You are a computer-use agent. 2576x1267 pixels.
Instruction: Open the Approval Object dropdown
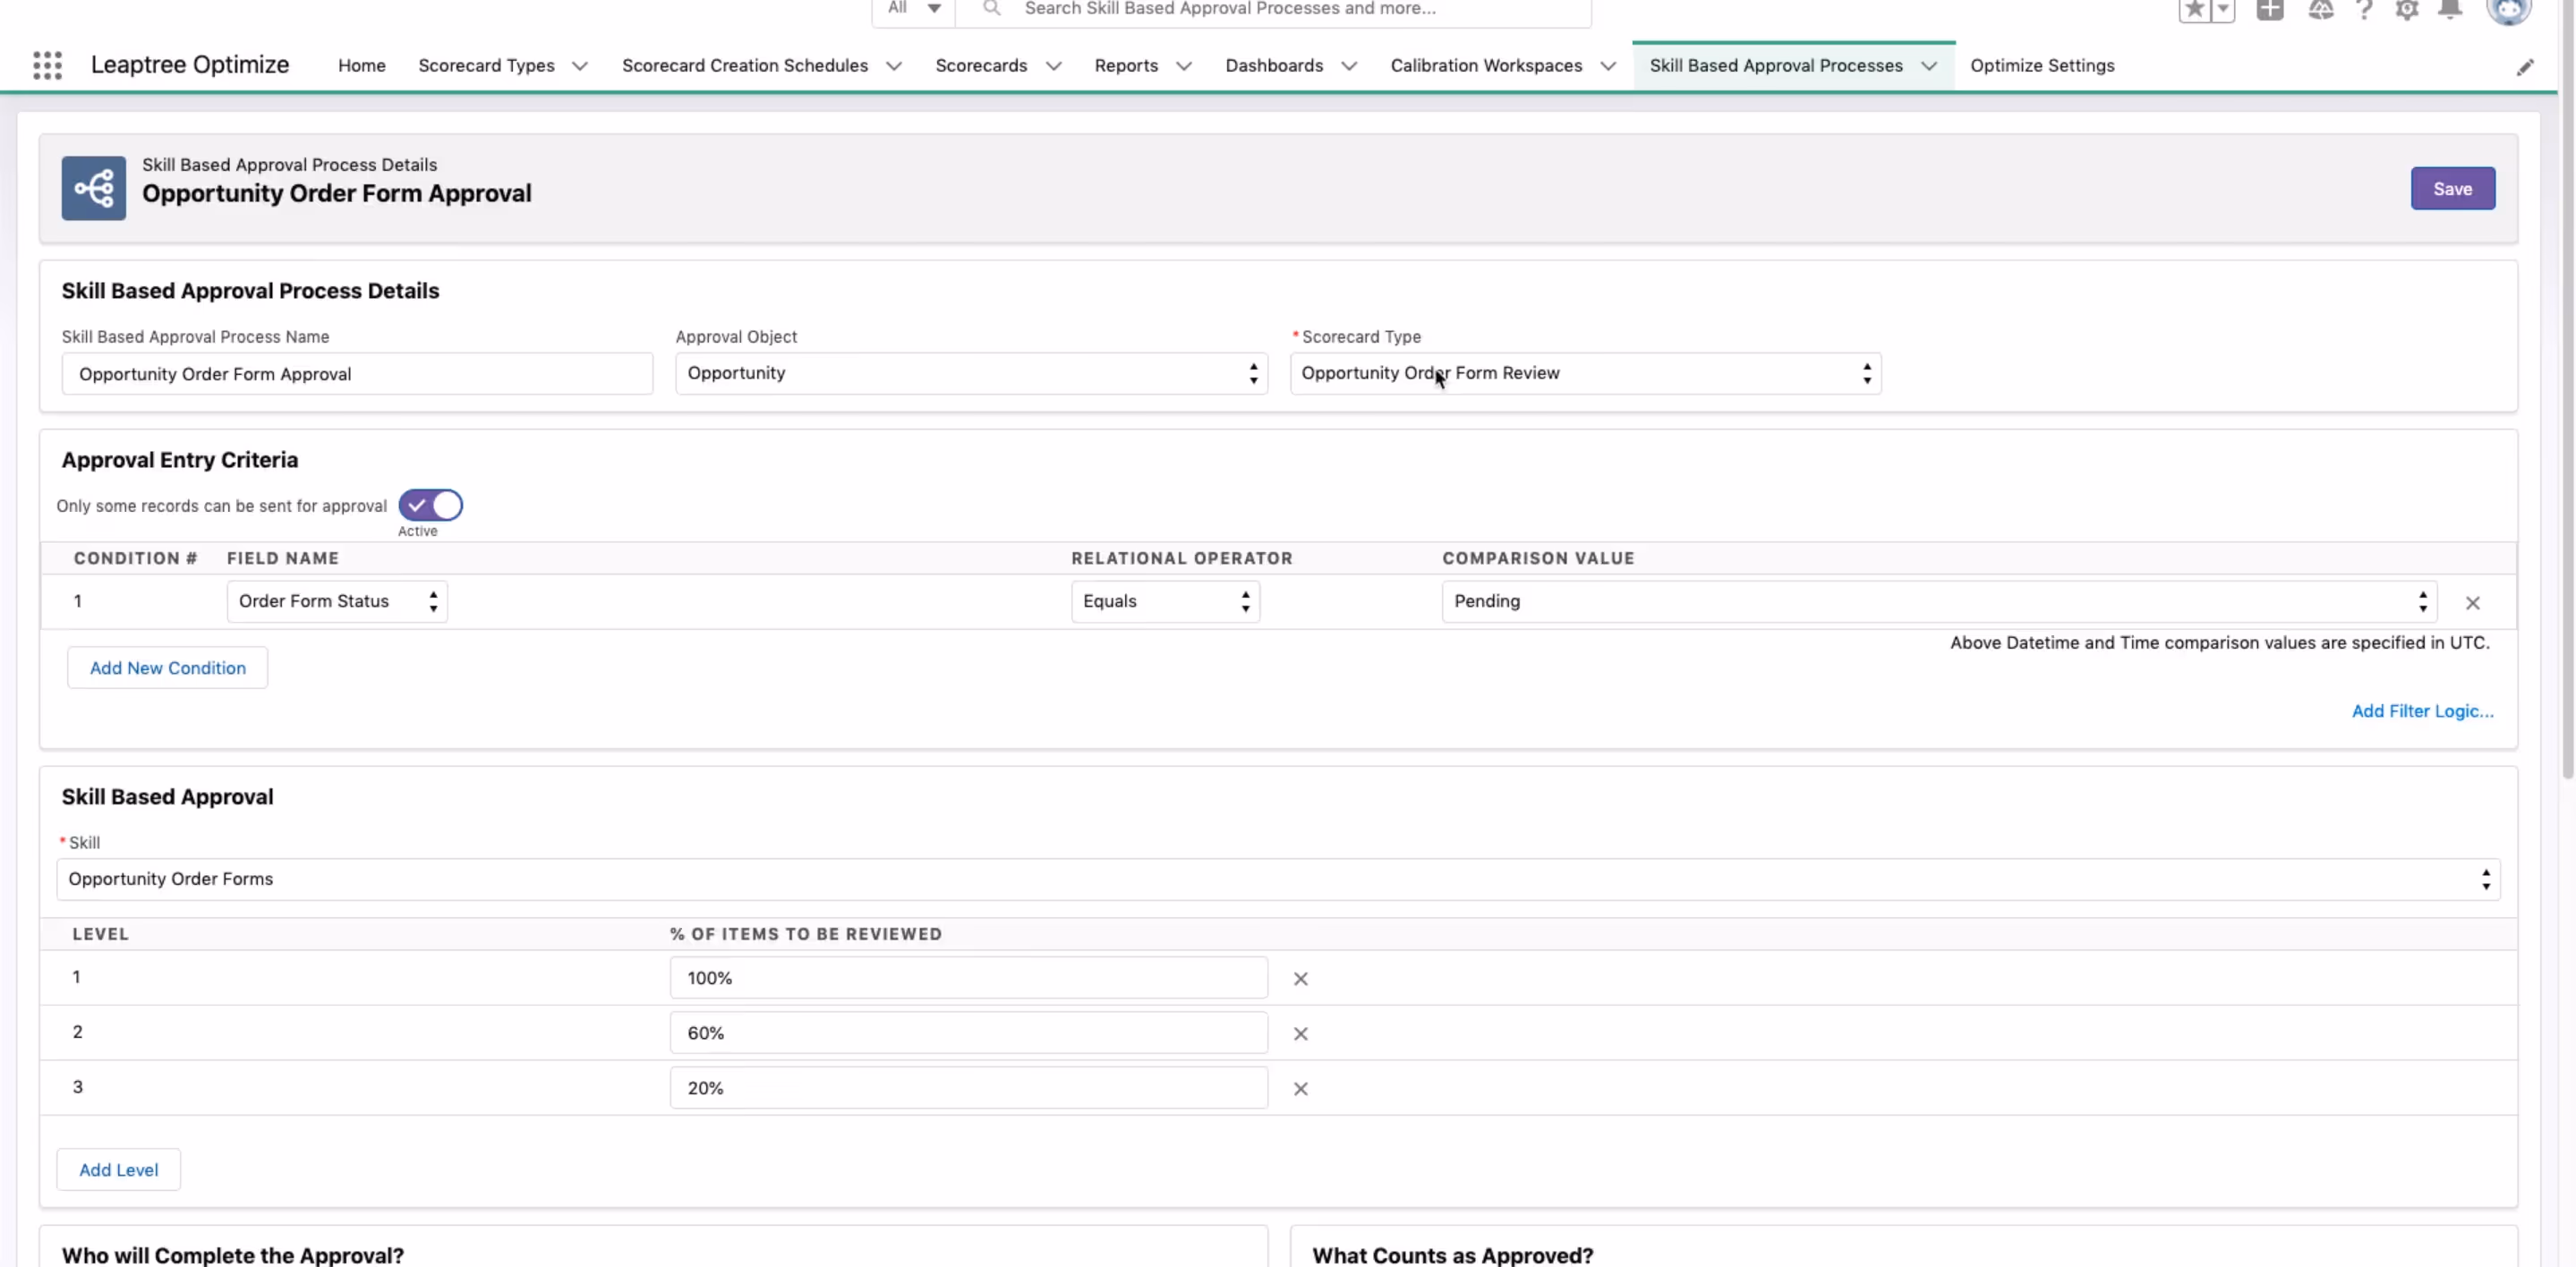(970, 373)
